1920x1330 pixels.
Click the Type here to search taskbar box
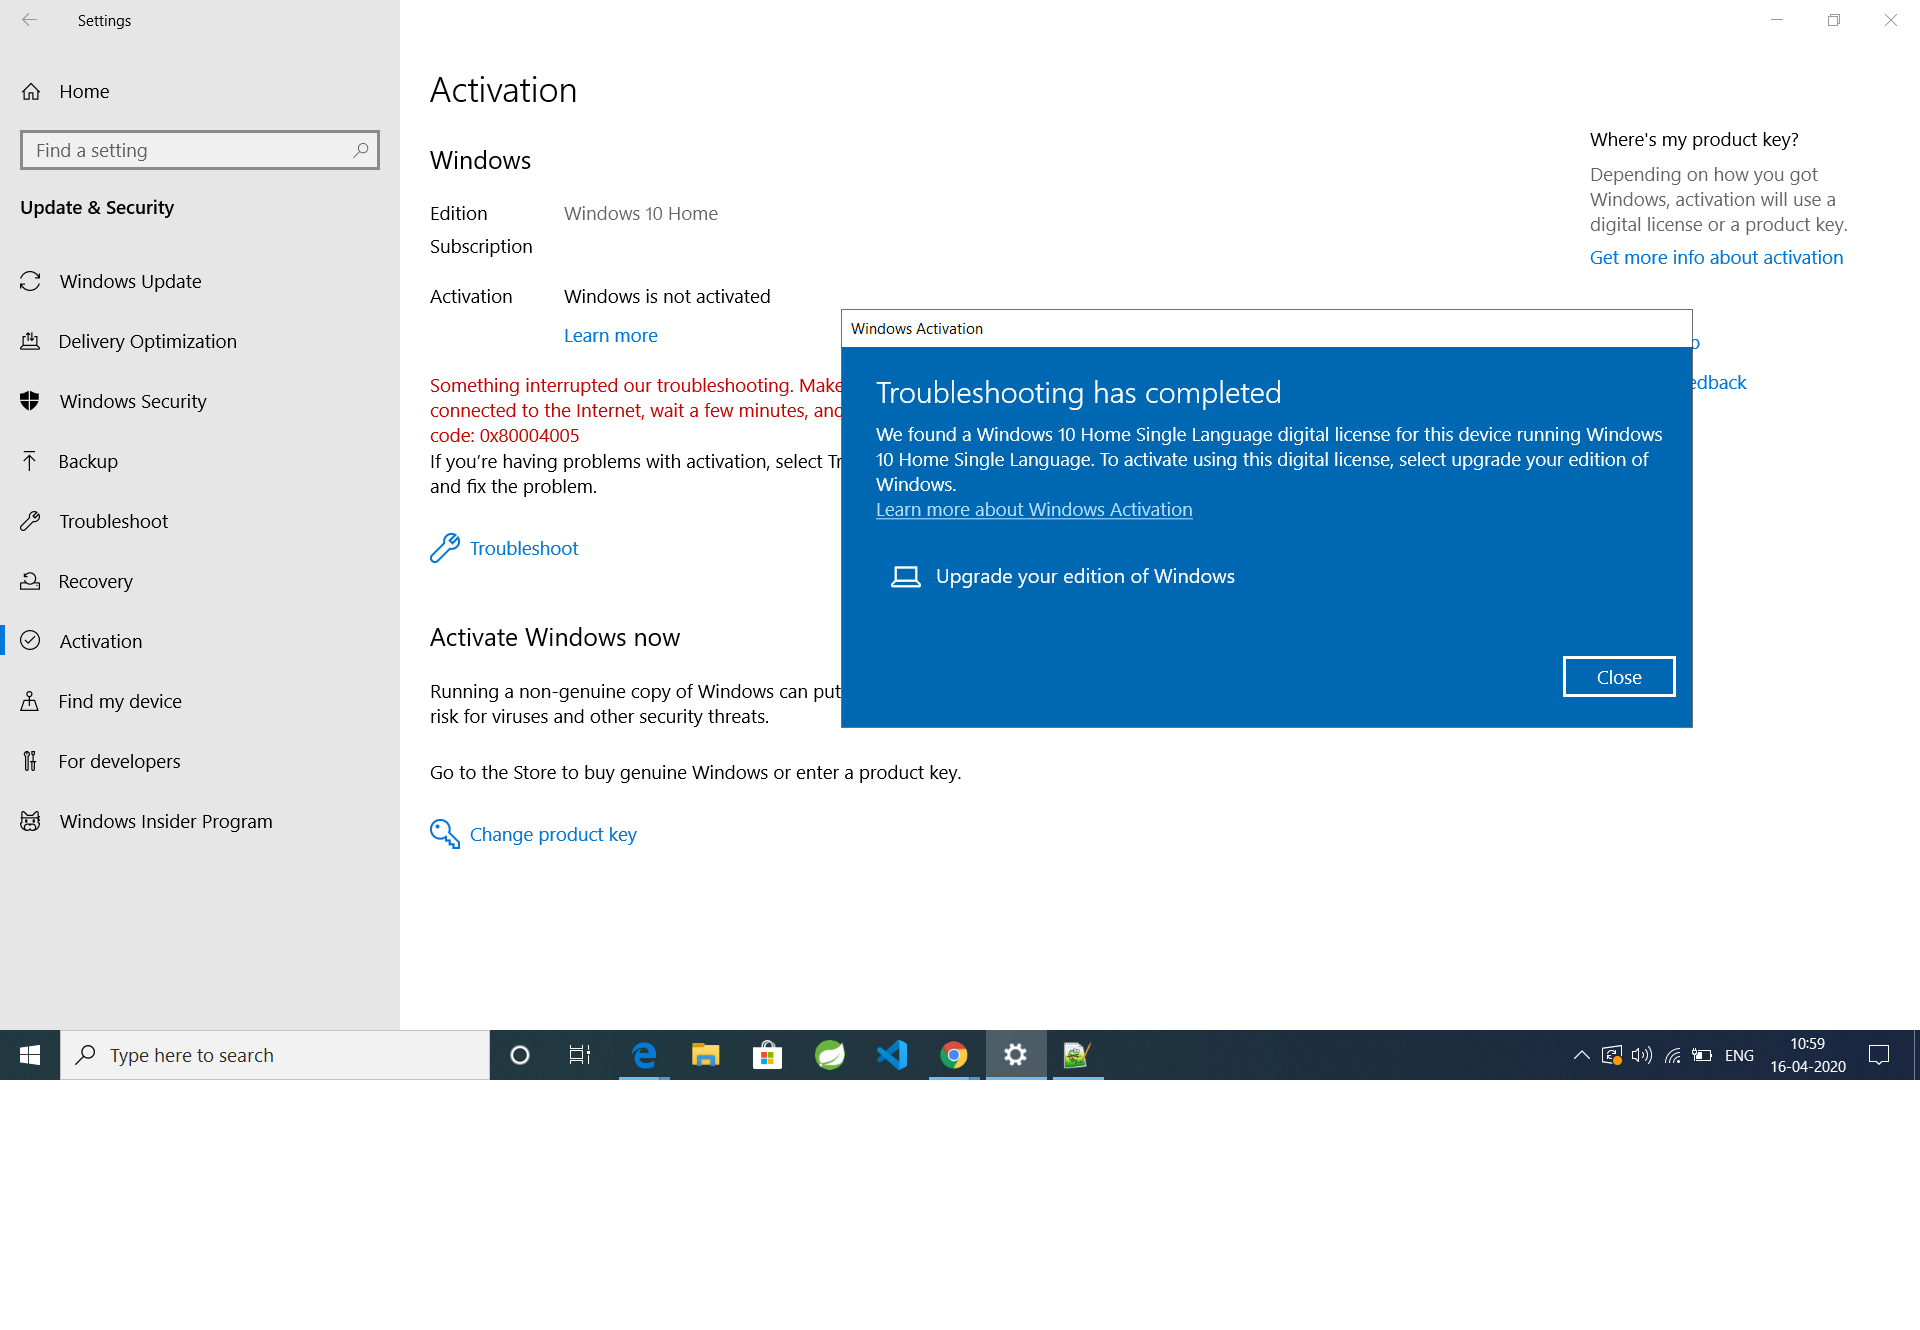[x=275, y=1055]
